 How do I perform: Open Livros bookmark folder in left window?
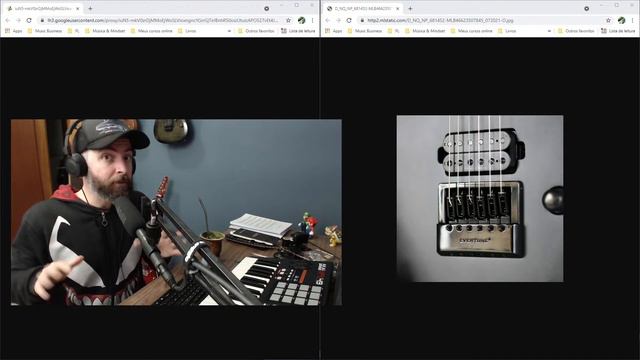click(x=187, y=31)
